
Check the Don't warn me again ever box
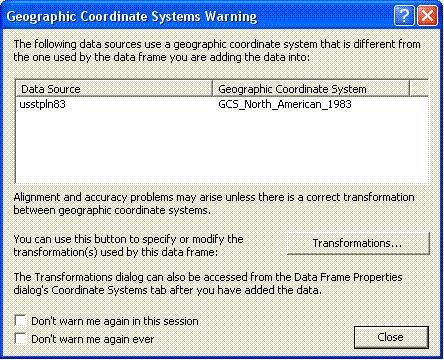click(21, 339)
